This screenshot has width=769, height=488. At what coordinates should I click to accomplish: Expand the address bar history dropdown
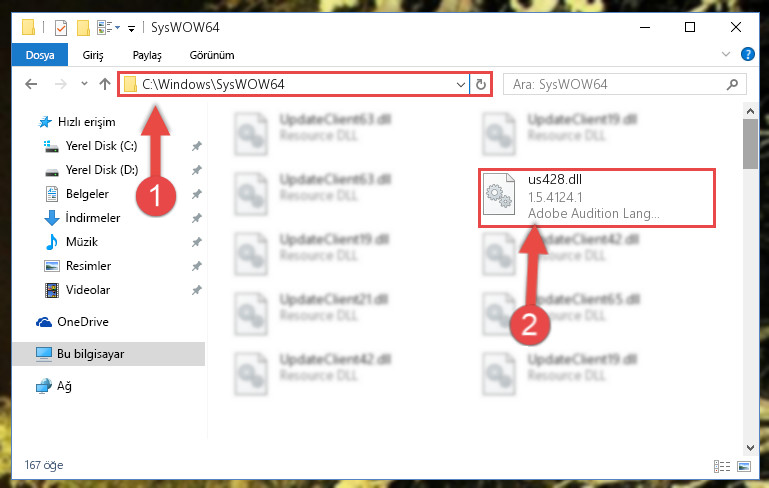(461, 84)
